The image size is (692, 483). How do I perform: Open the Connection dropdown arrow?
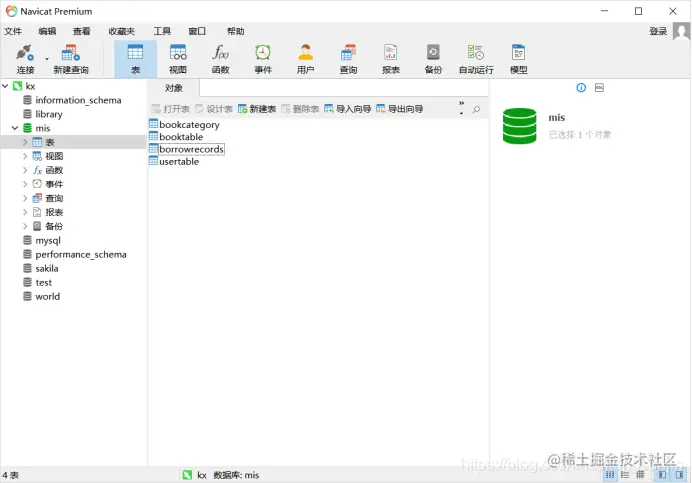47,59
